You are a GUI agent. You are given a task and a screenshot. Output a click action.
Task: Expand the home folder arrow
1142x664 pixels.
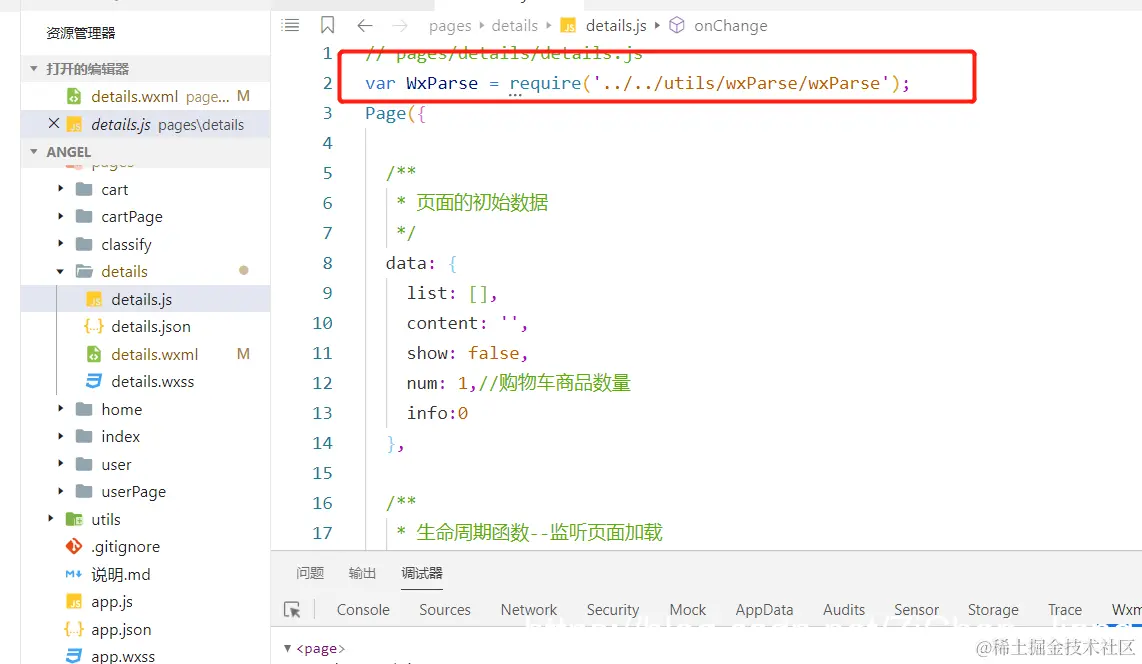(x=60, y=408)
